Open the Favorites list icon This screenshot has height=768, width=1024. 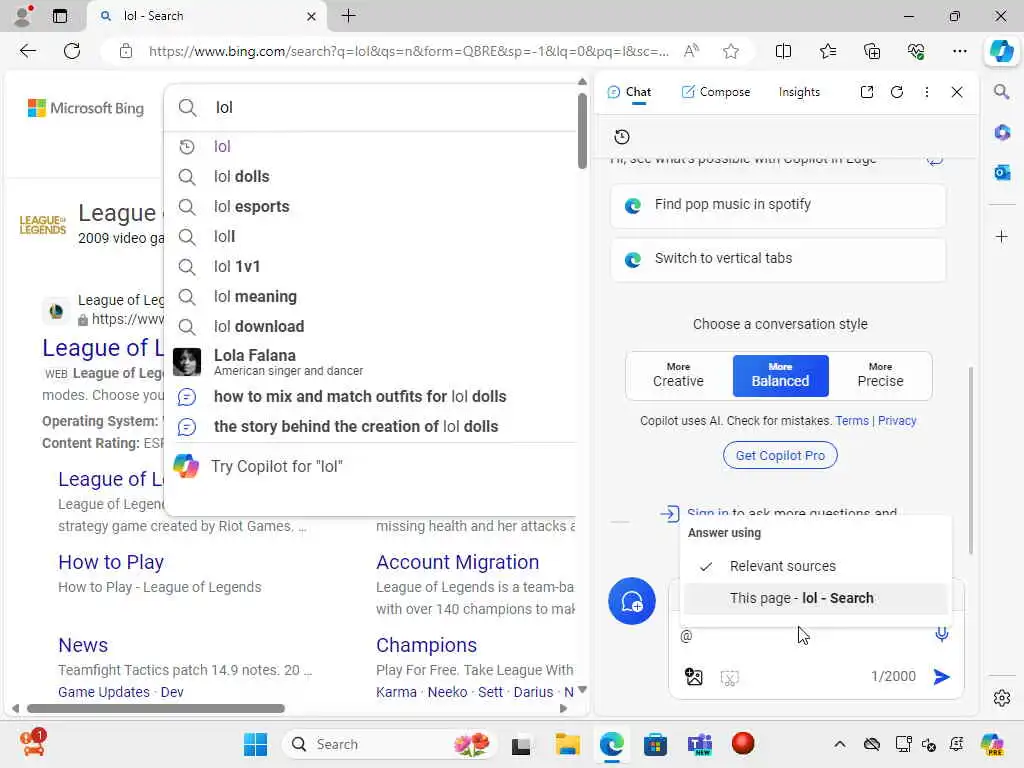click(x=827, y=51)
